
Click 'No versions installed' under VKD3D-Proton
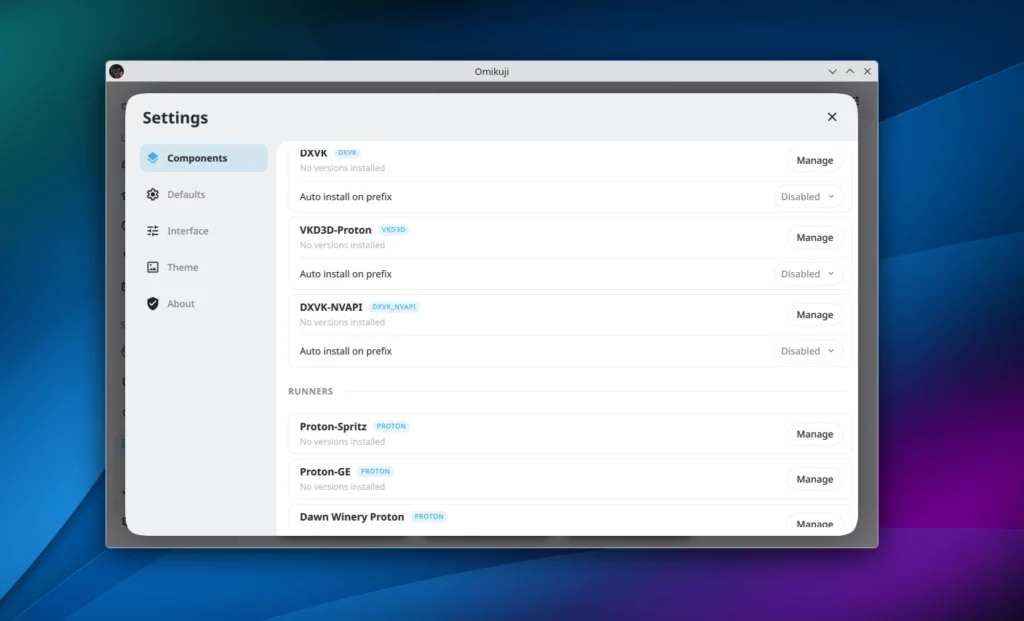coord(342,245)
